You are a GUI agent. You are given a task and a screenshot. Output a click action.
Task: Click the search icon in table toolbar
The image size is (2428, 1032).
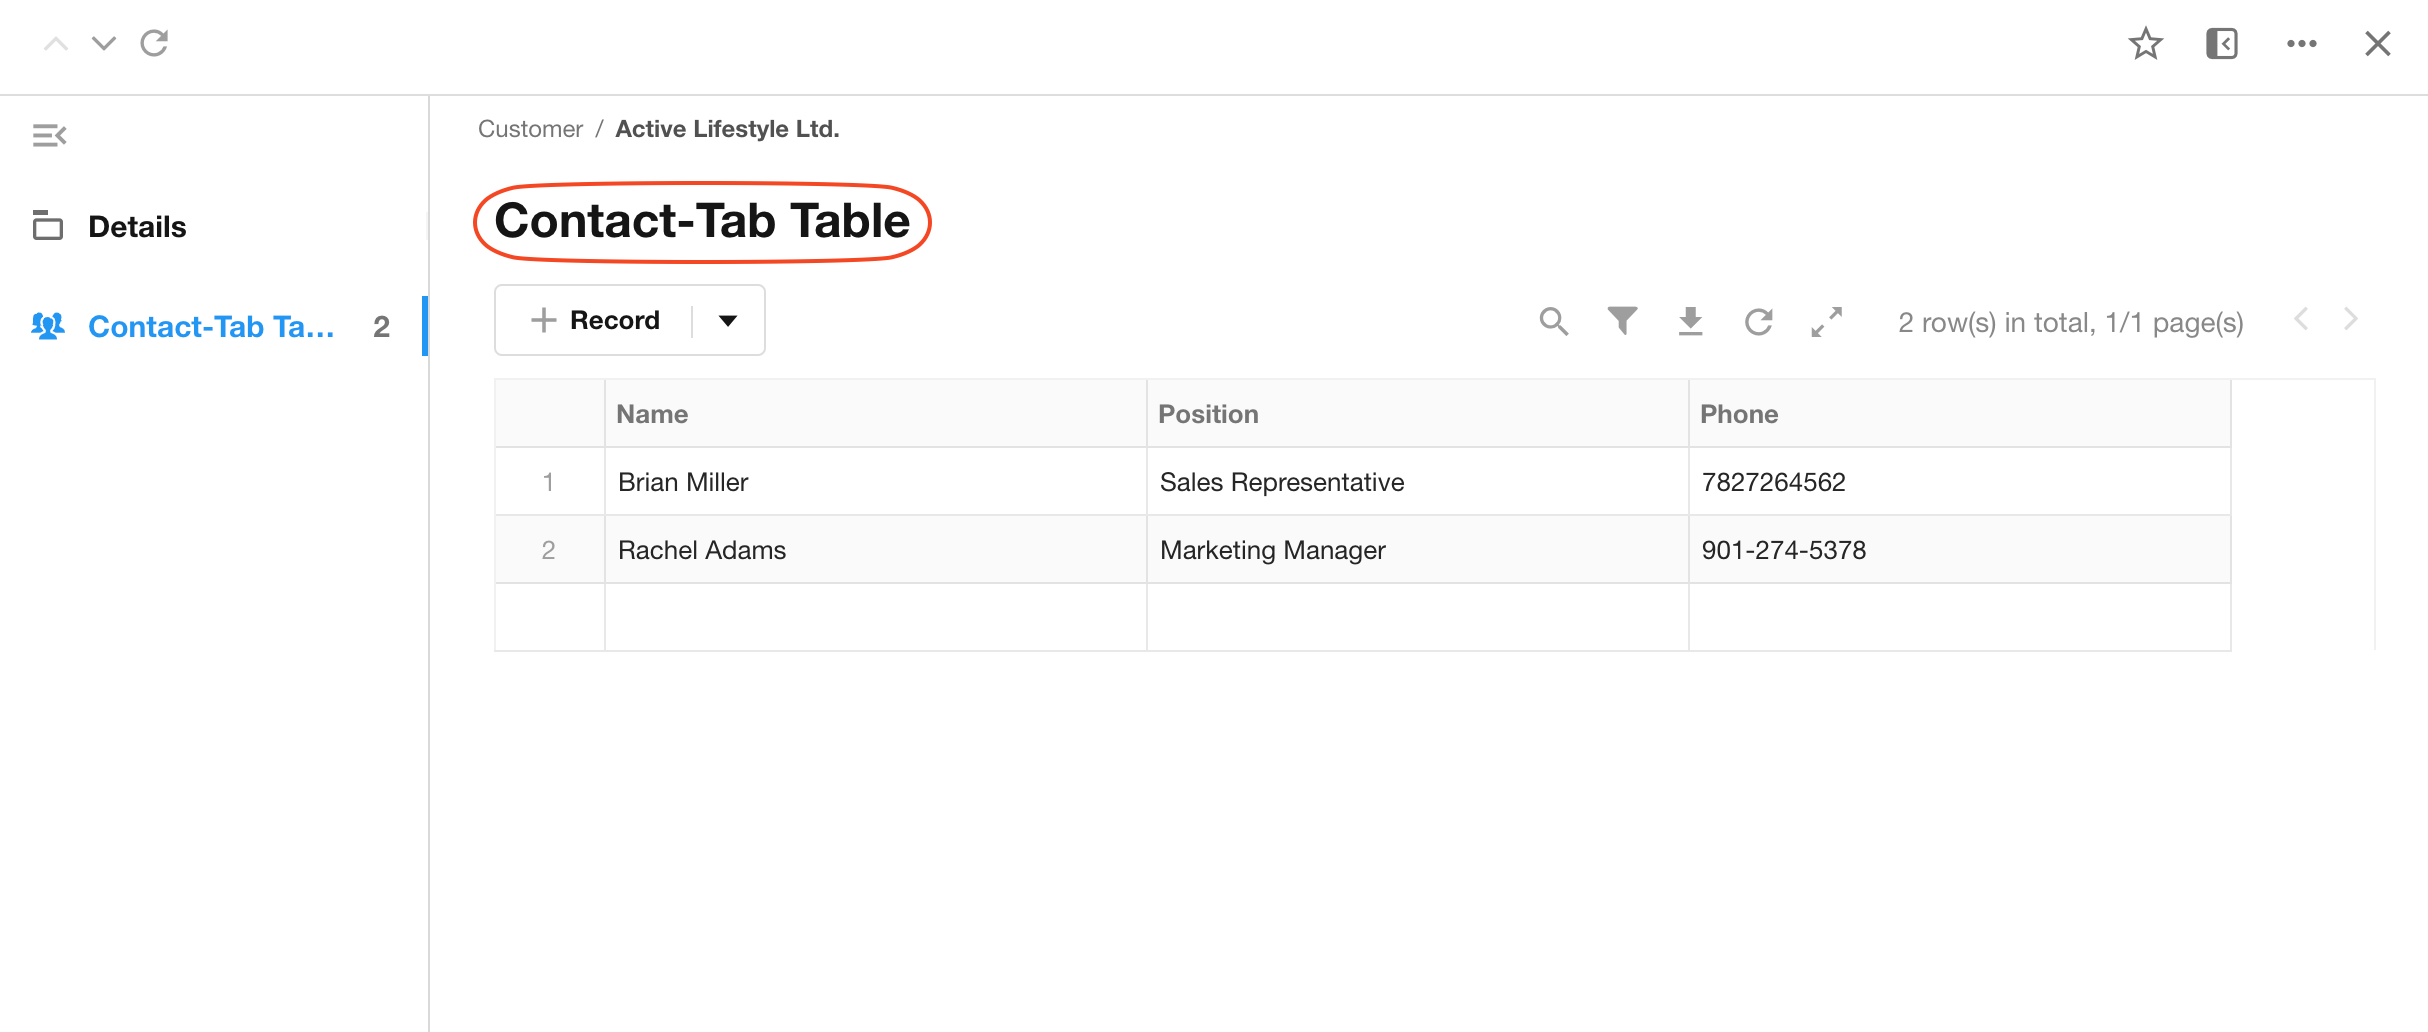coord(1553,321)
